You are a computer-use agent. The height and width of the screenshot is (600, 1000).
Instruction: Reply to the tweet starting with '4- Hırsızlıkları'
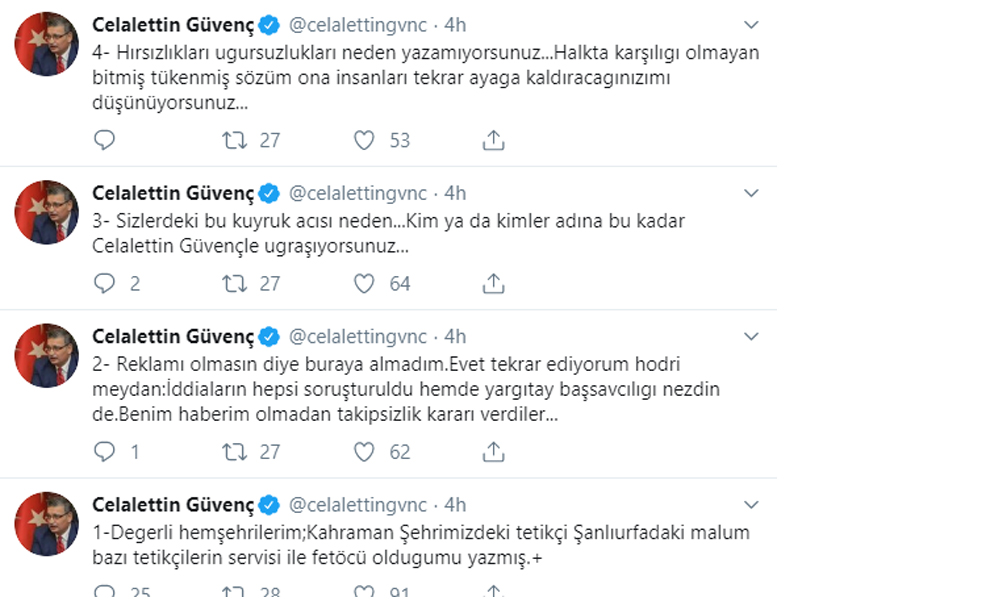[105, 141]
